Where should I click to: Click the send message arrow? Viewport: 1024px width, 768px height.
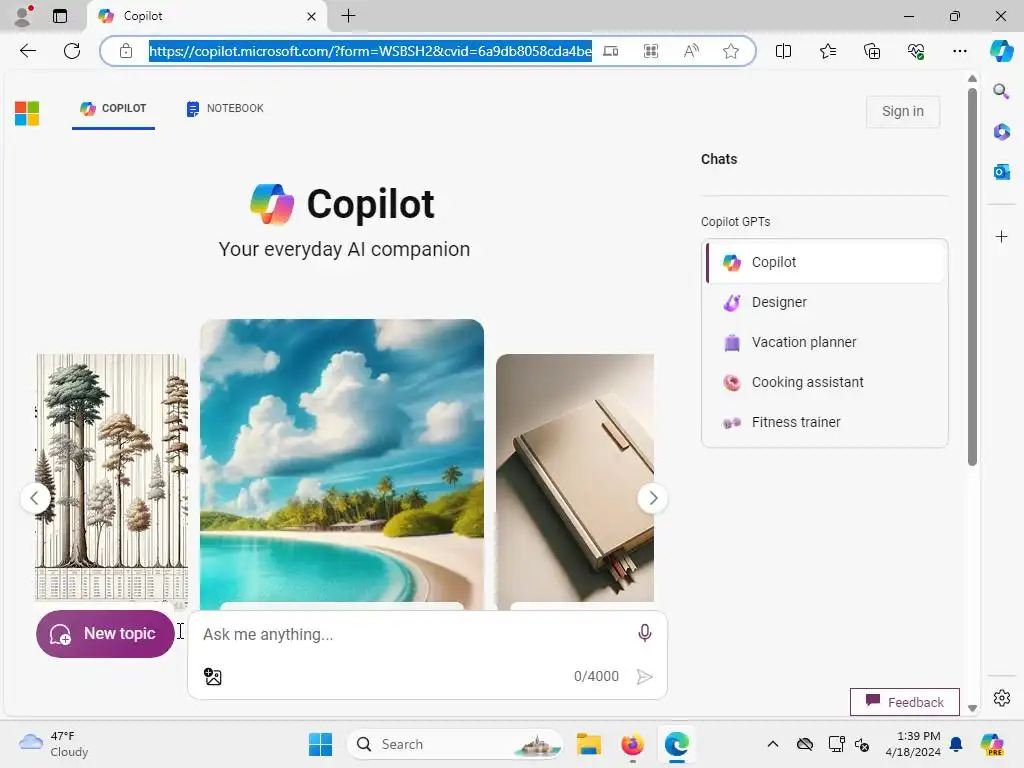tap(645, 677)
